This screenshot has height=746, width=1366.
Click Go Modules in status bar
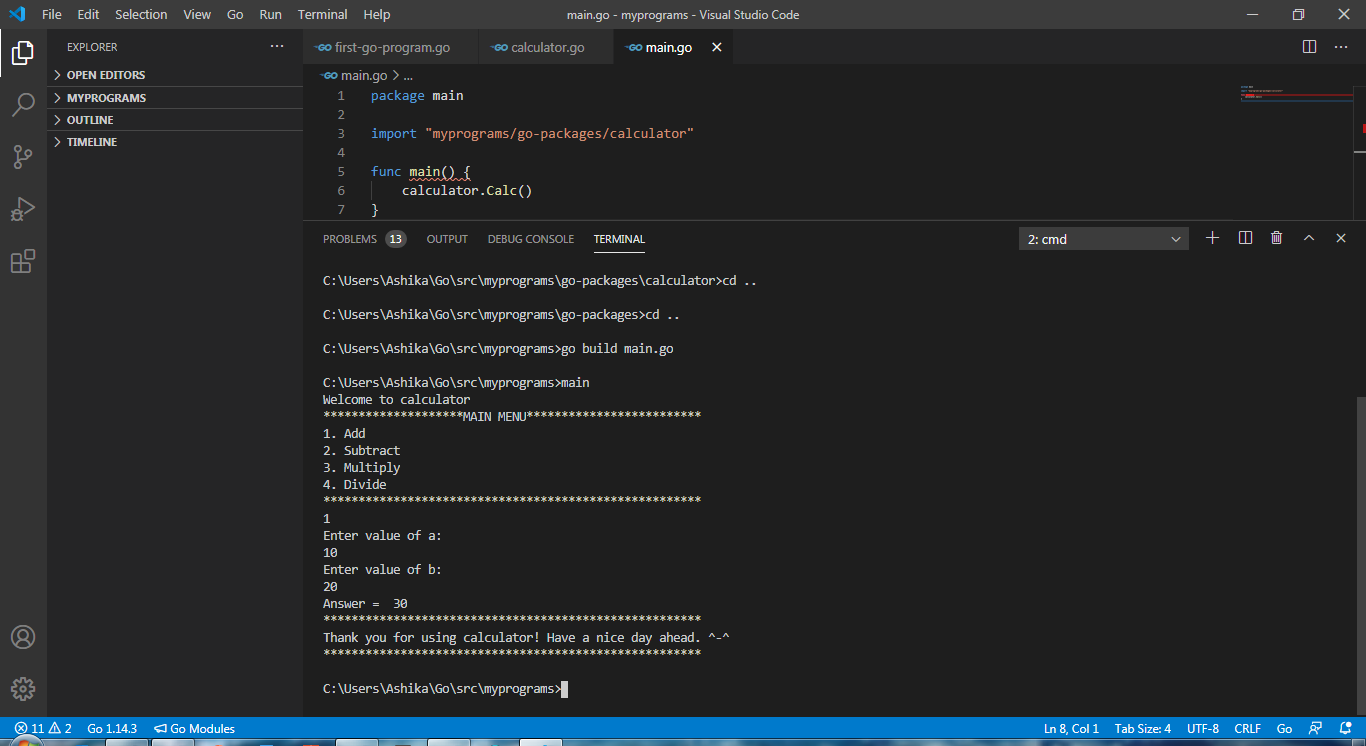(194, 729)
